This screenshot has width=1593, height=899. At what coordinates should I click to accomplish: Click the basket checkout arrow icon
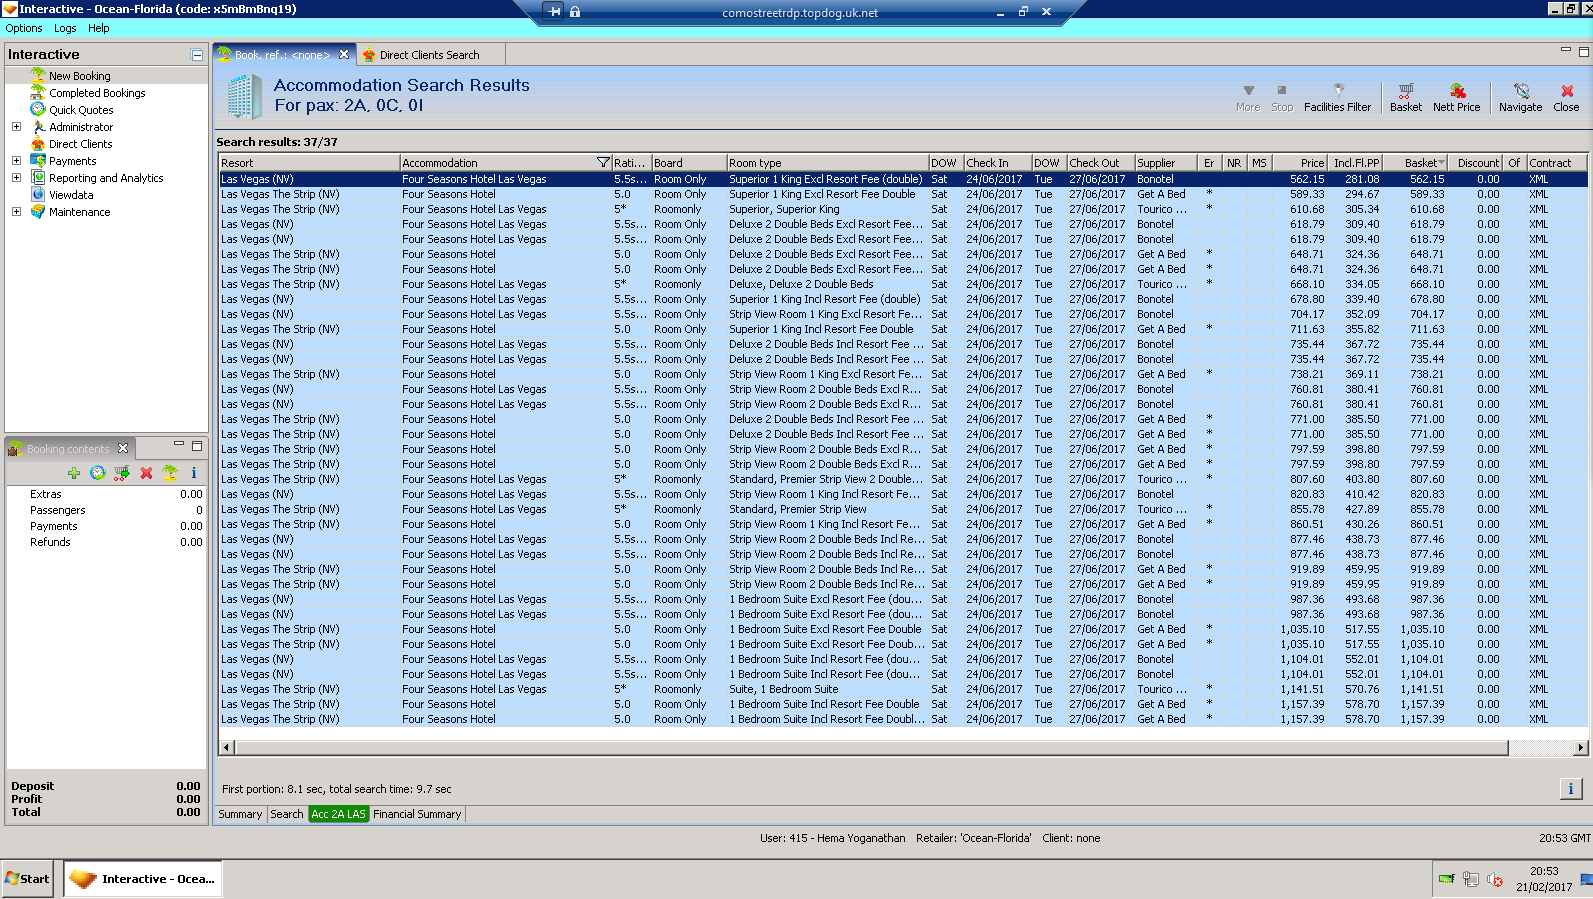(121, 473)
